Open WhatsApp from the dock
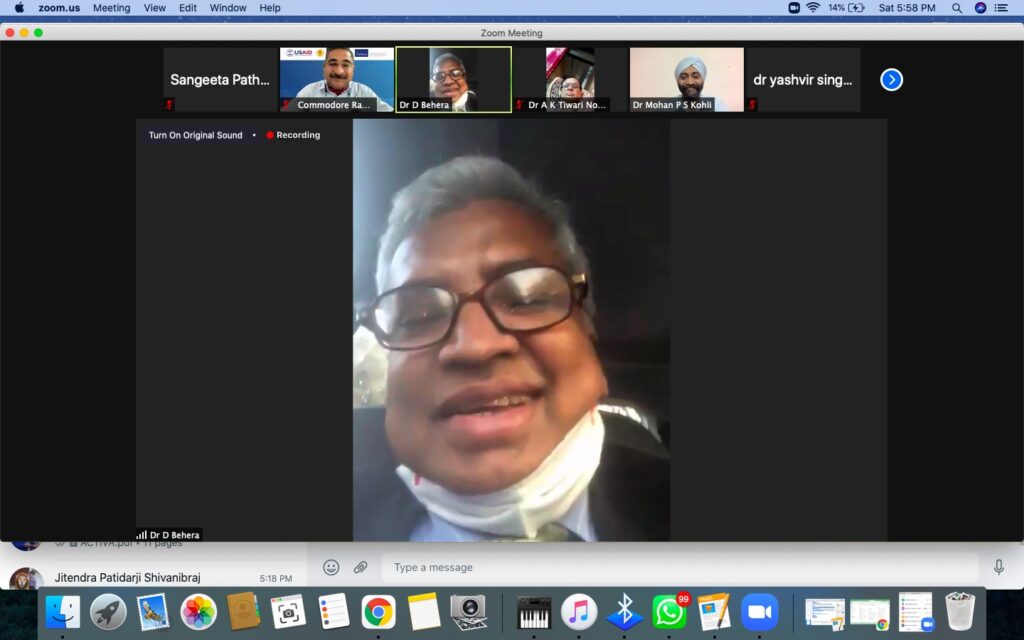1024x640 pixels. coord(669,611)
